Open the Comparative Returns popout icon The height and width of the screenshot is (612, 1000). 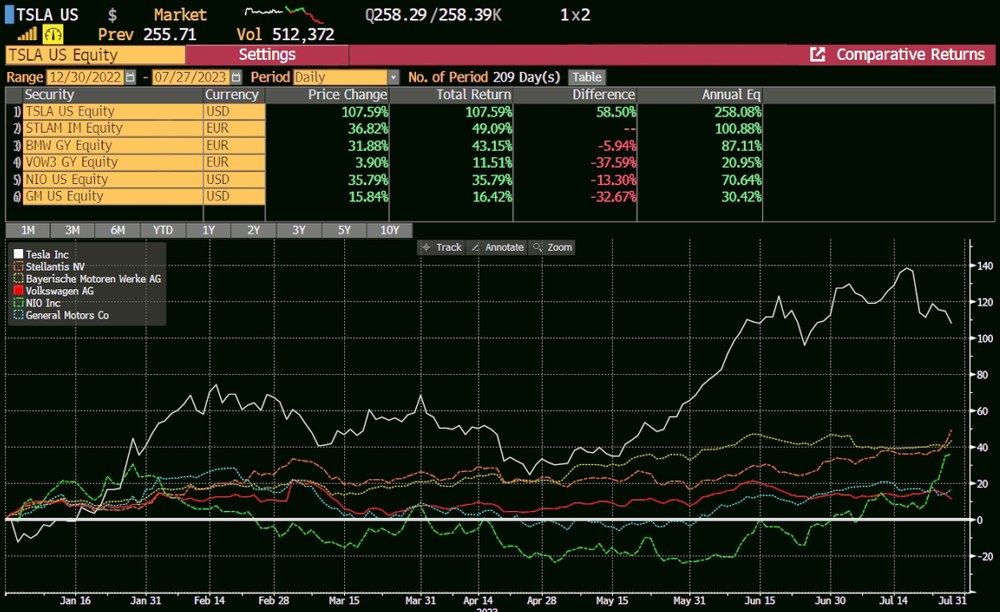click(x=817, y=55)
